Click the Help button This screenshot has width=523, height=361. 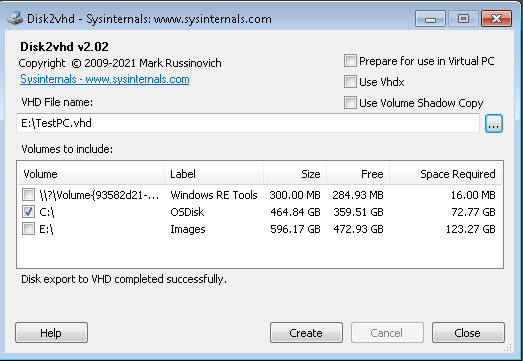pos(51,333)
